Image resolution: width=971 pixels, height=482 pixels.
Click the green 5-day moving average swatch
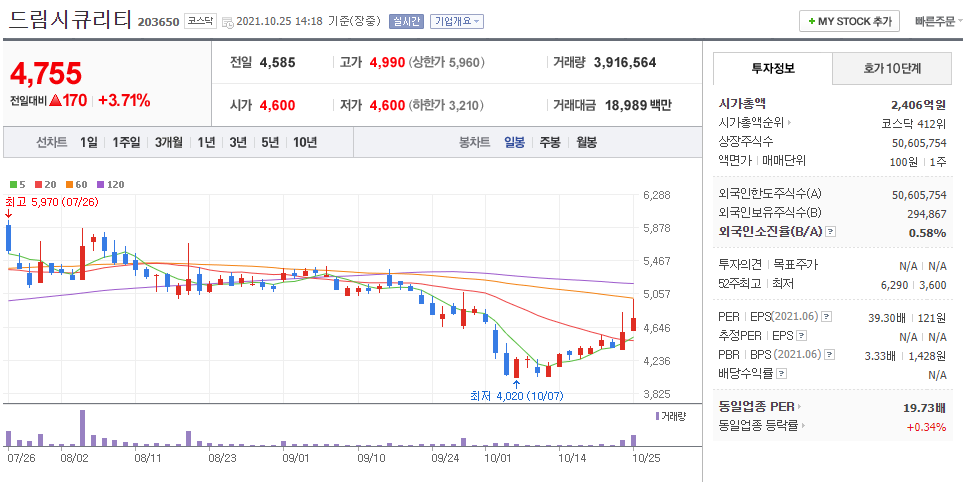[x=14, y=185]
